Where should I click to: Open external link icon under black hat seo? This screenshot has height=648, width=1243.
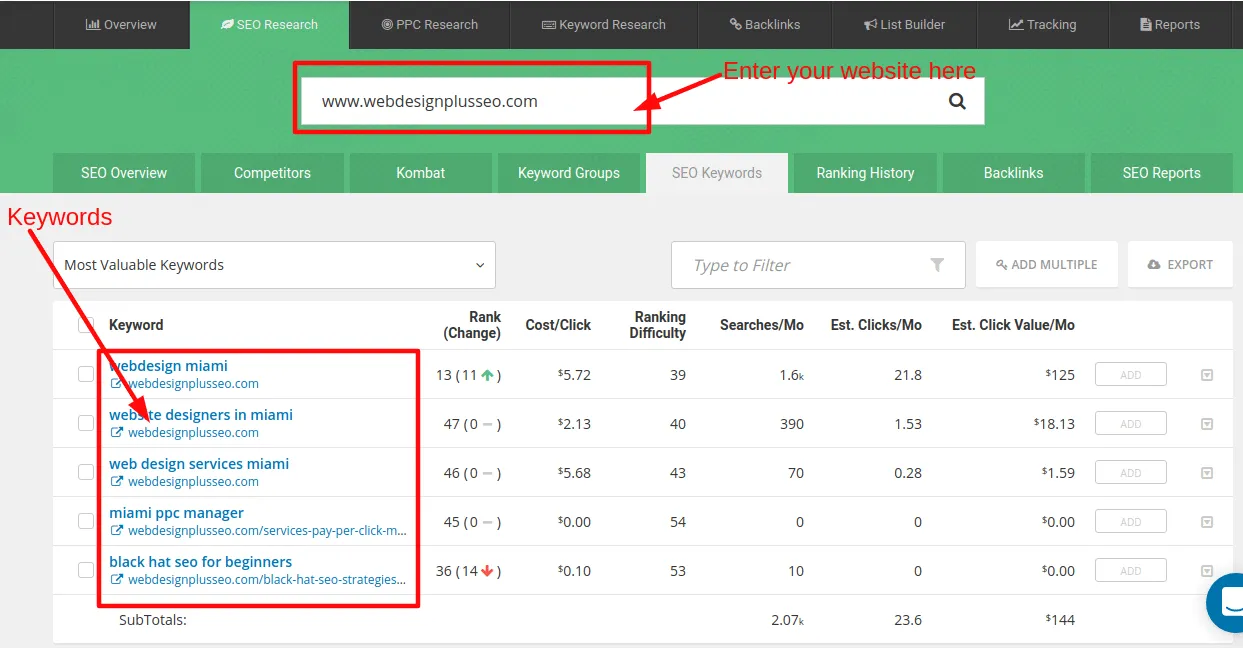(x=117, y=580)
